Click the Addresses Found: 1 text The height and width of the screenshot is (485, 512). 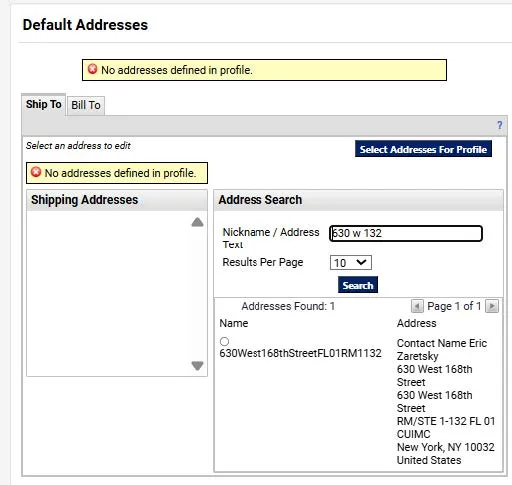pyautogui.click(x=288, y=306)
